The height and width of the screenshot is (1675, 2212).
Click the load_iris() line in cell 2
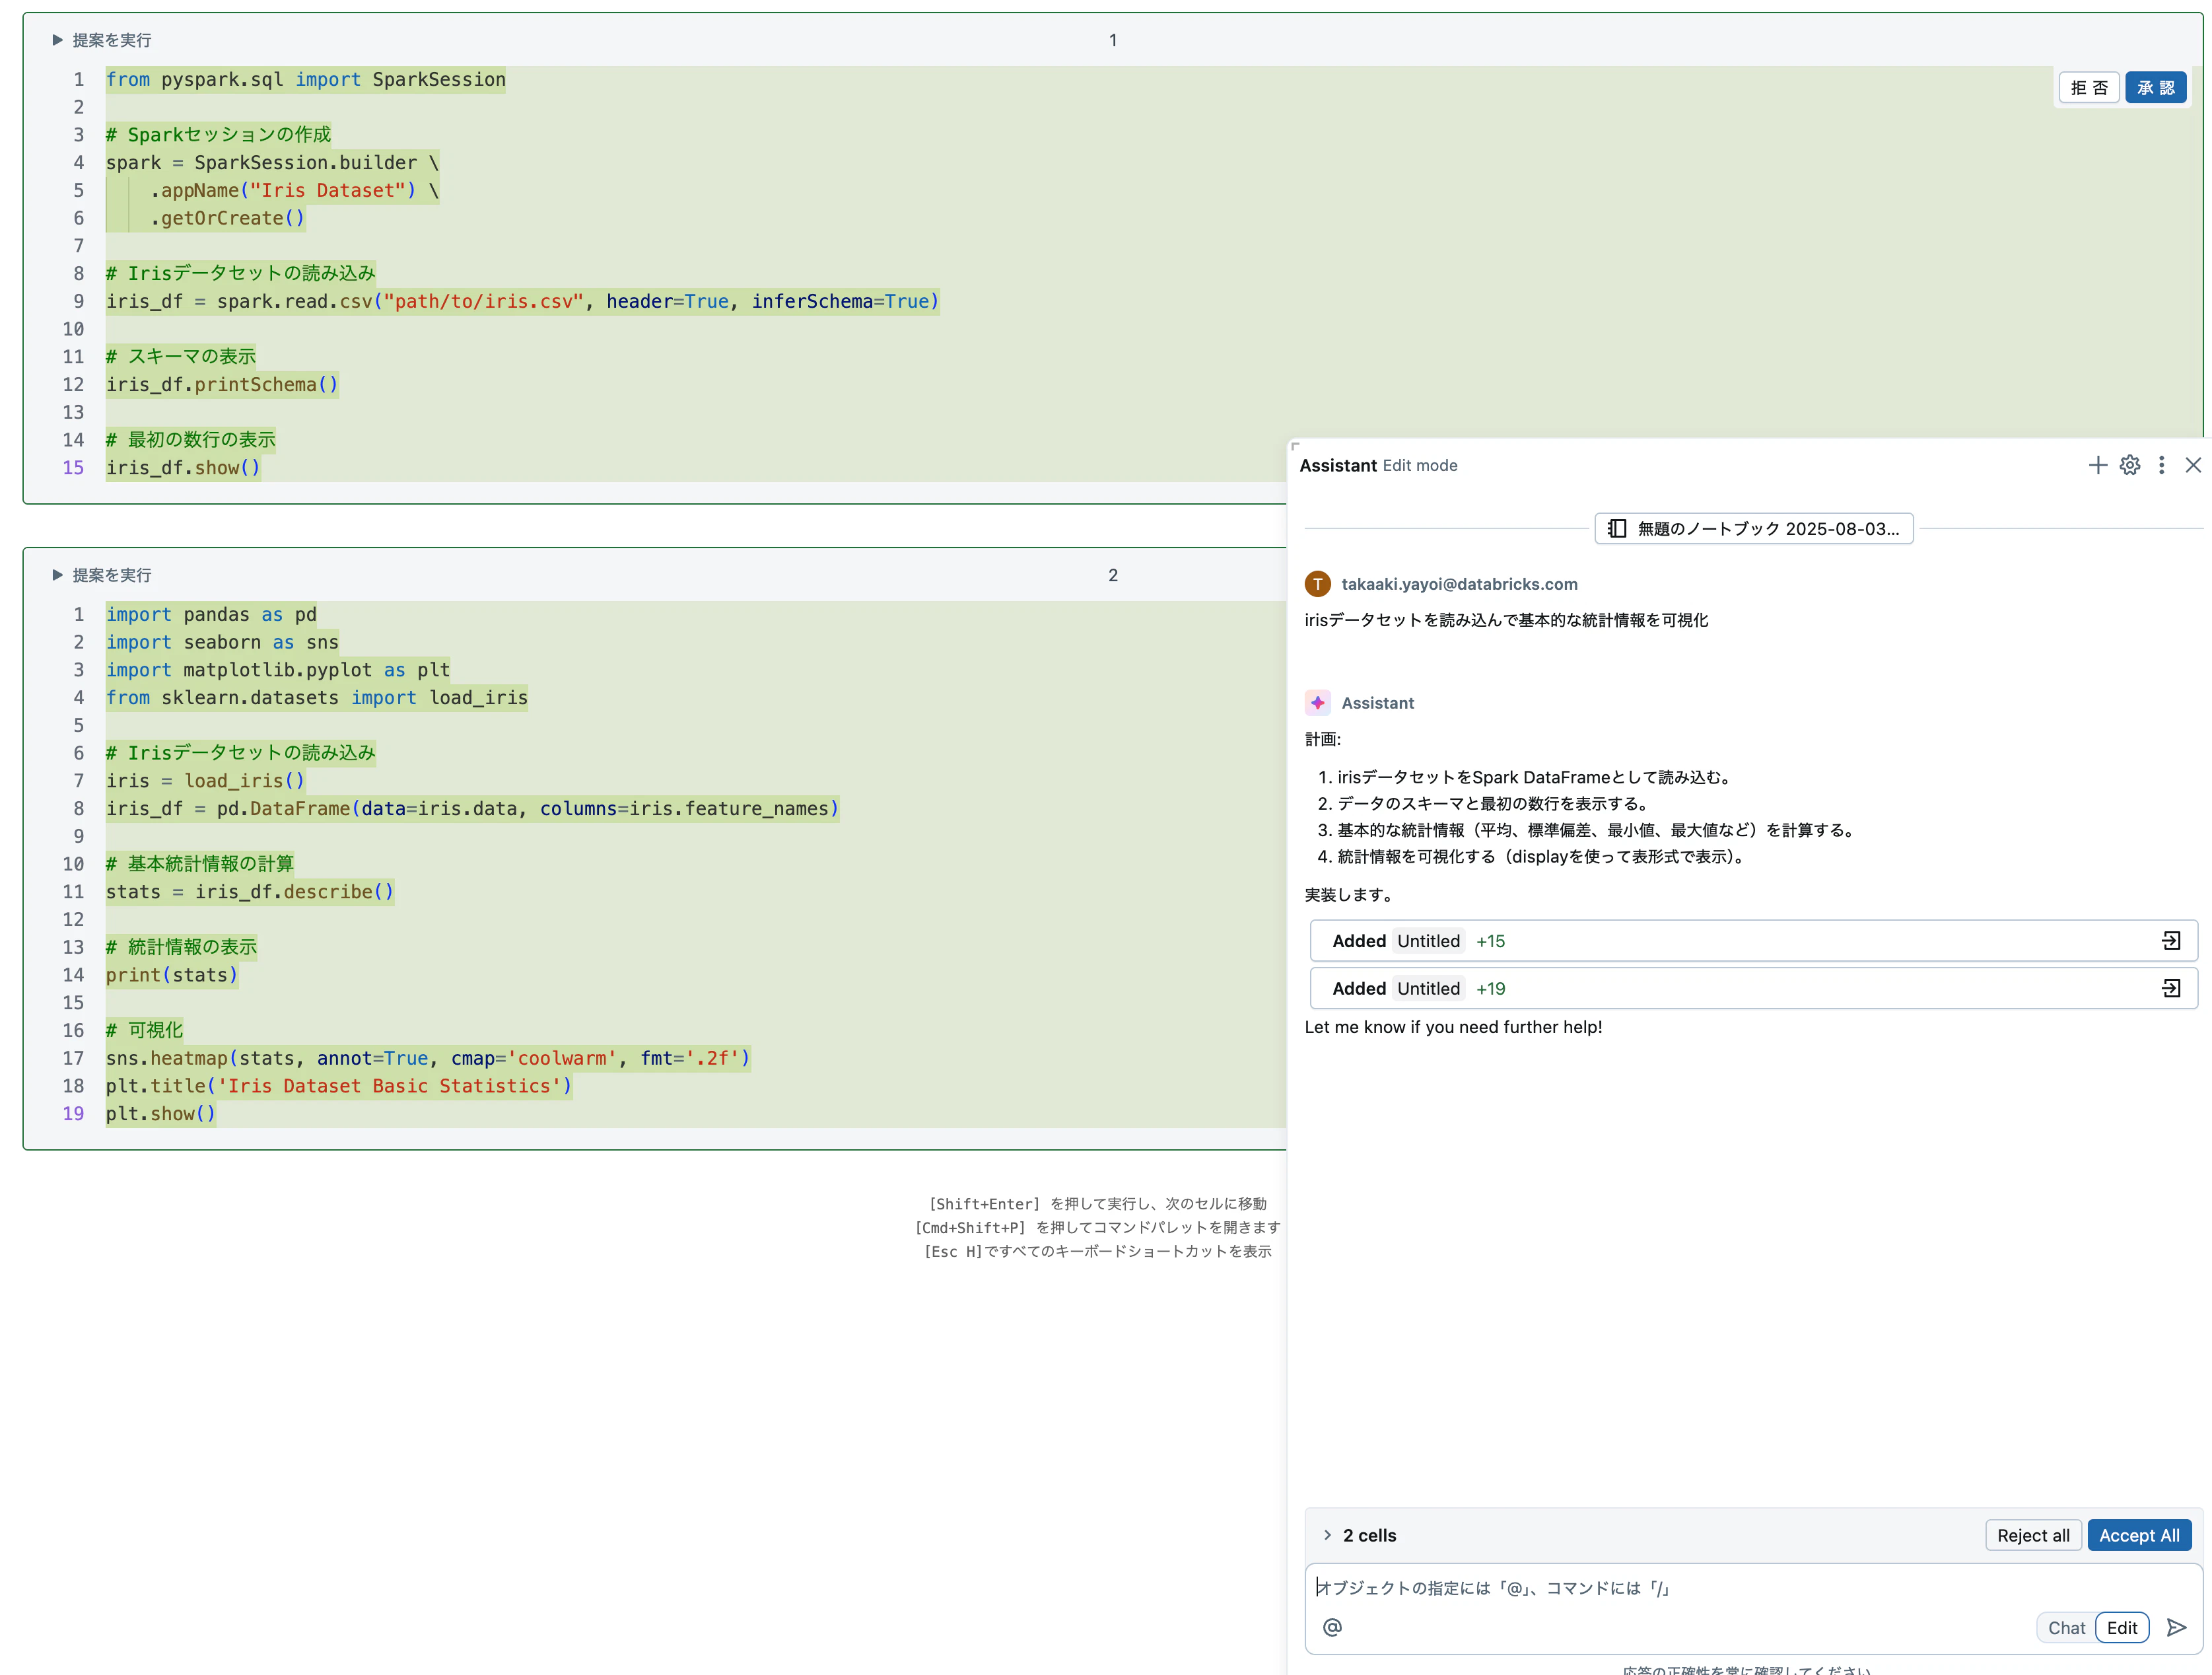point(205,781)
